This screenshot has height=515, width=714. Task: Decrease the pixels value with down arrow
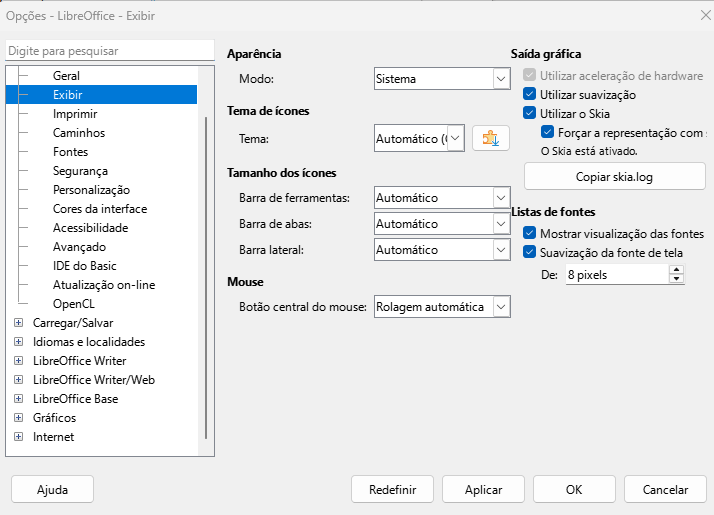(x=677, y=279)
